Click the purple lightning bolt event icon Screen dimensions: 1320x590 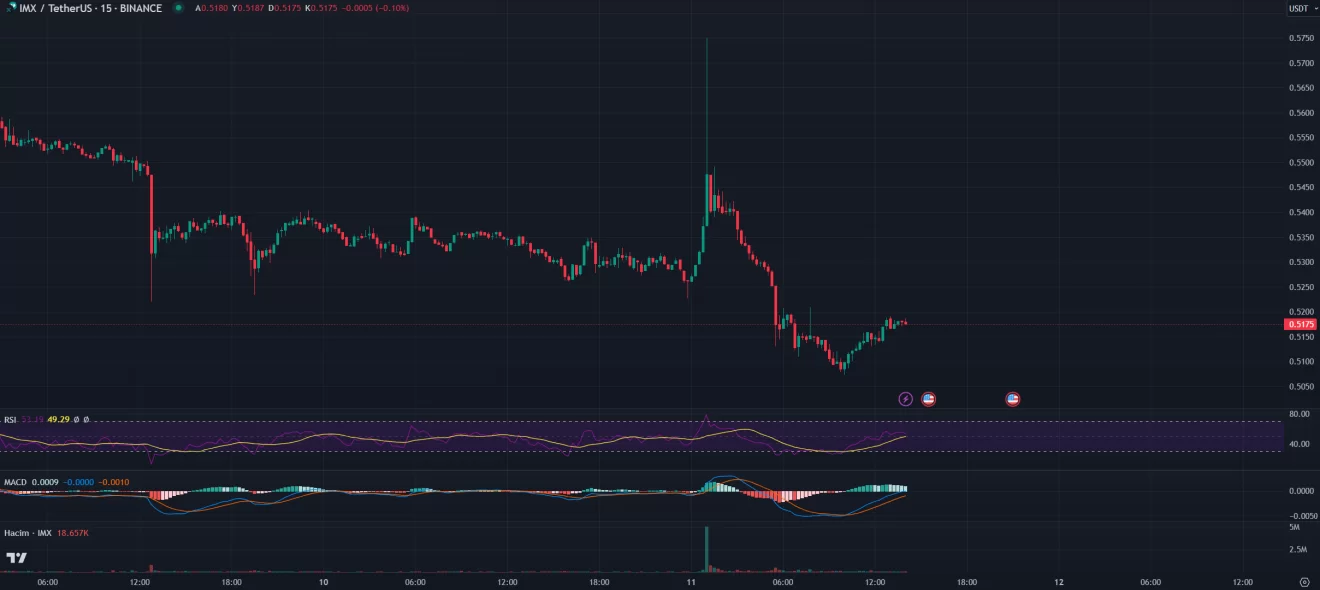click(x=906, y=399)
